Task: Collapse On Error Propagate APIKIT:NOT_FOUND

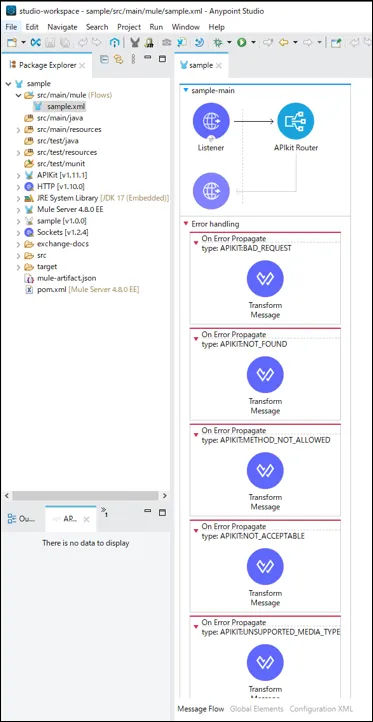Action: coord(196,338)
